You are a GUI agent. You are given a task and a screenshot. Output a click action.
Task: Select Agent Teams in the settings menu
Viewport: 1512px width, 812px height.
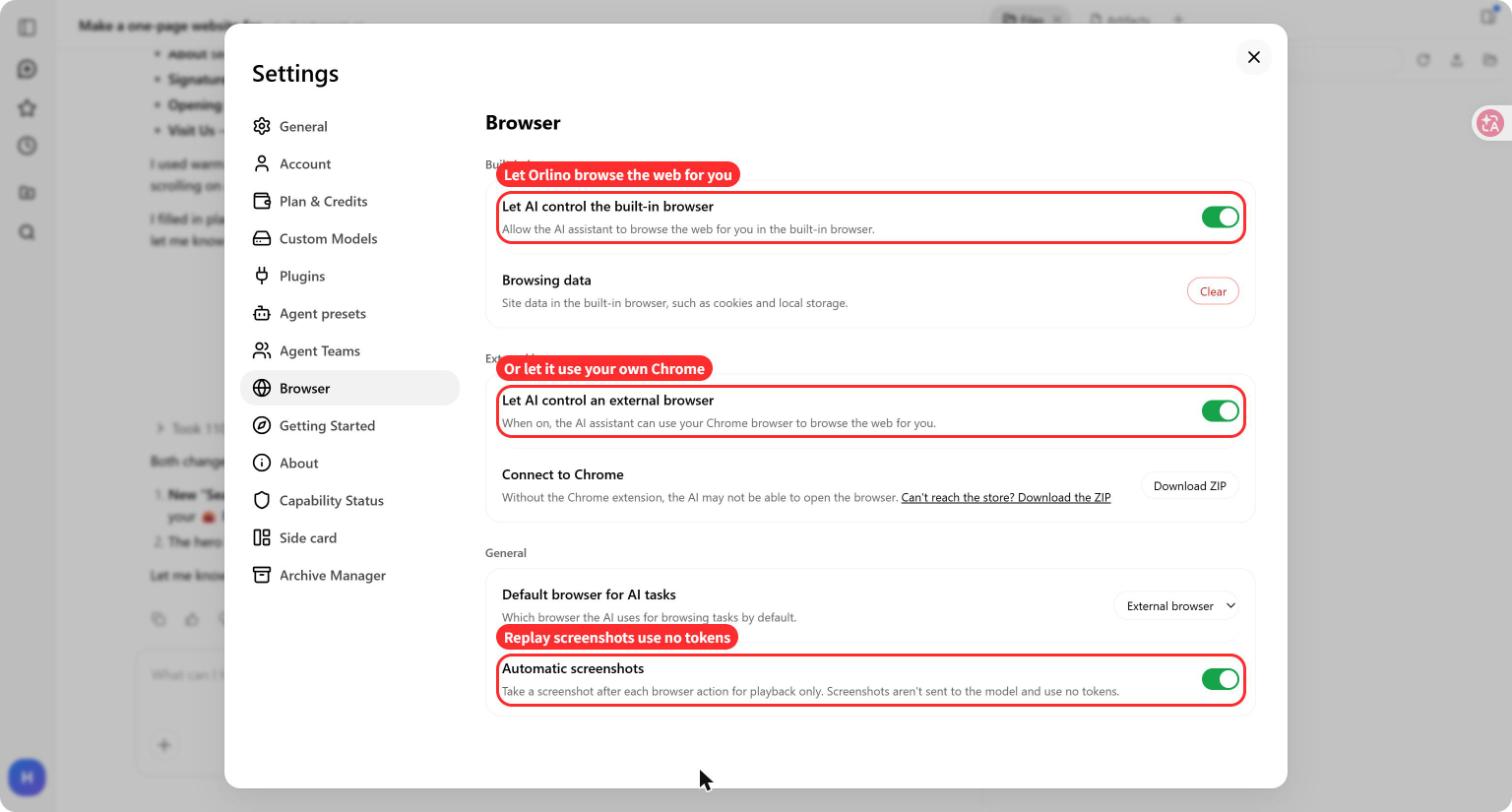[x=350, y=351]
